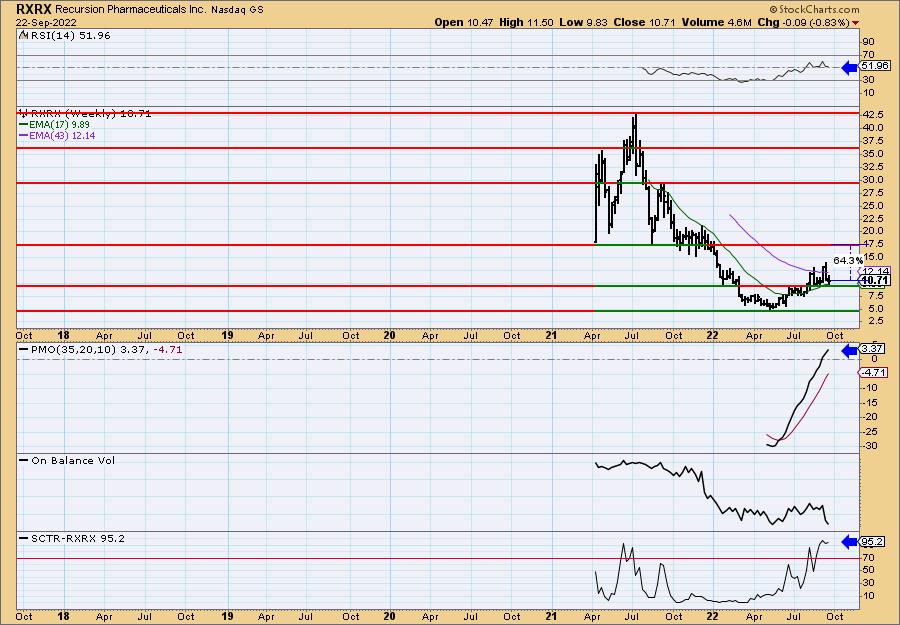Click the Nasdaq GS exchange label
The height and width of the screenshot is (625, 900).
pyautogui.click(x=237, y=10)
